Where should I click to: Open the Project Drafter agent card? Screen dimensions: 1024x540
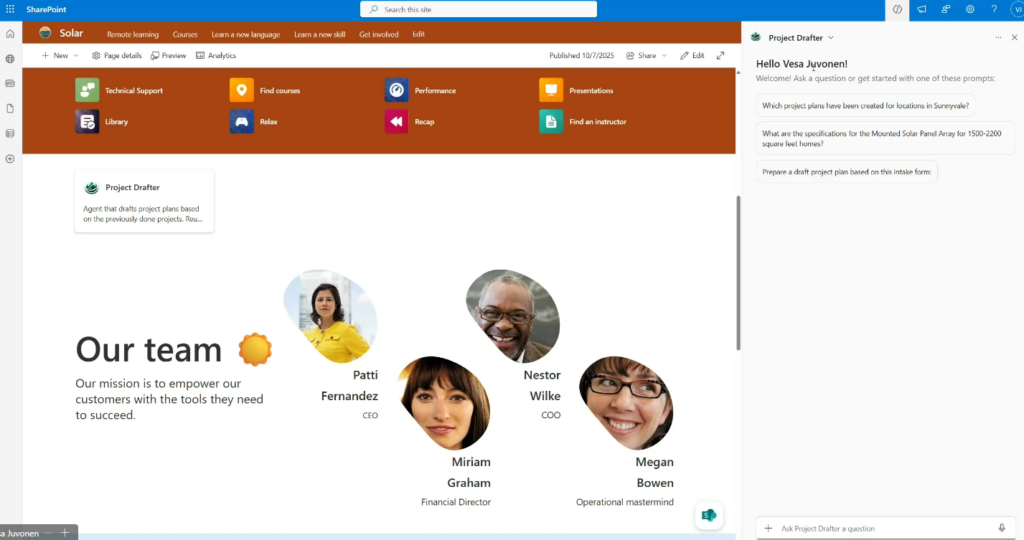[x=144, y=201]
